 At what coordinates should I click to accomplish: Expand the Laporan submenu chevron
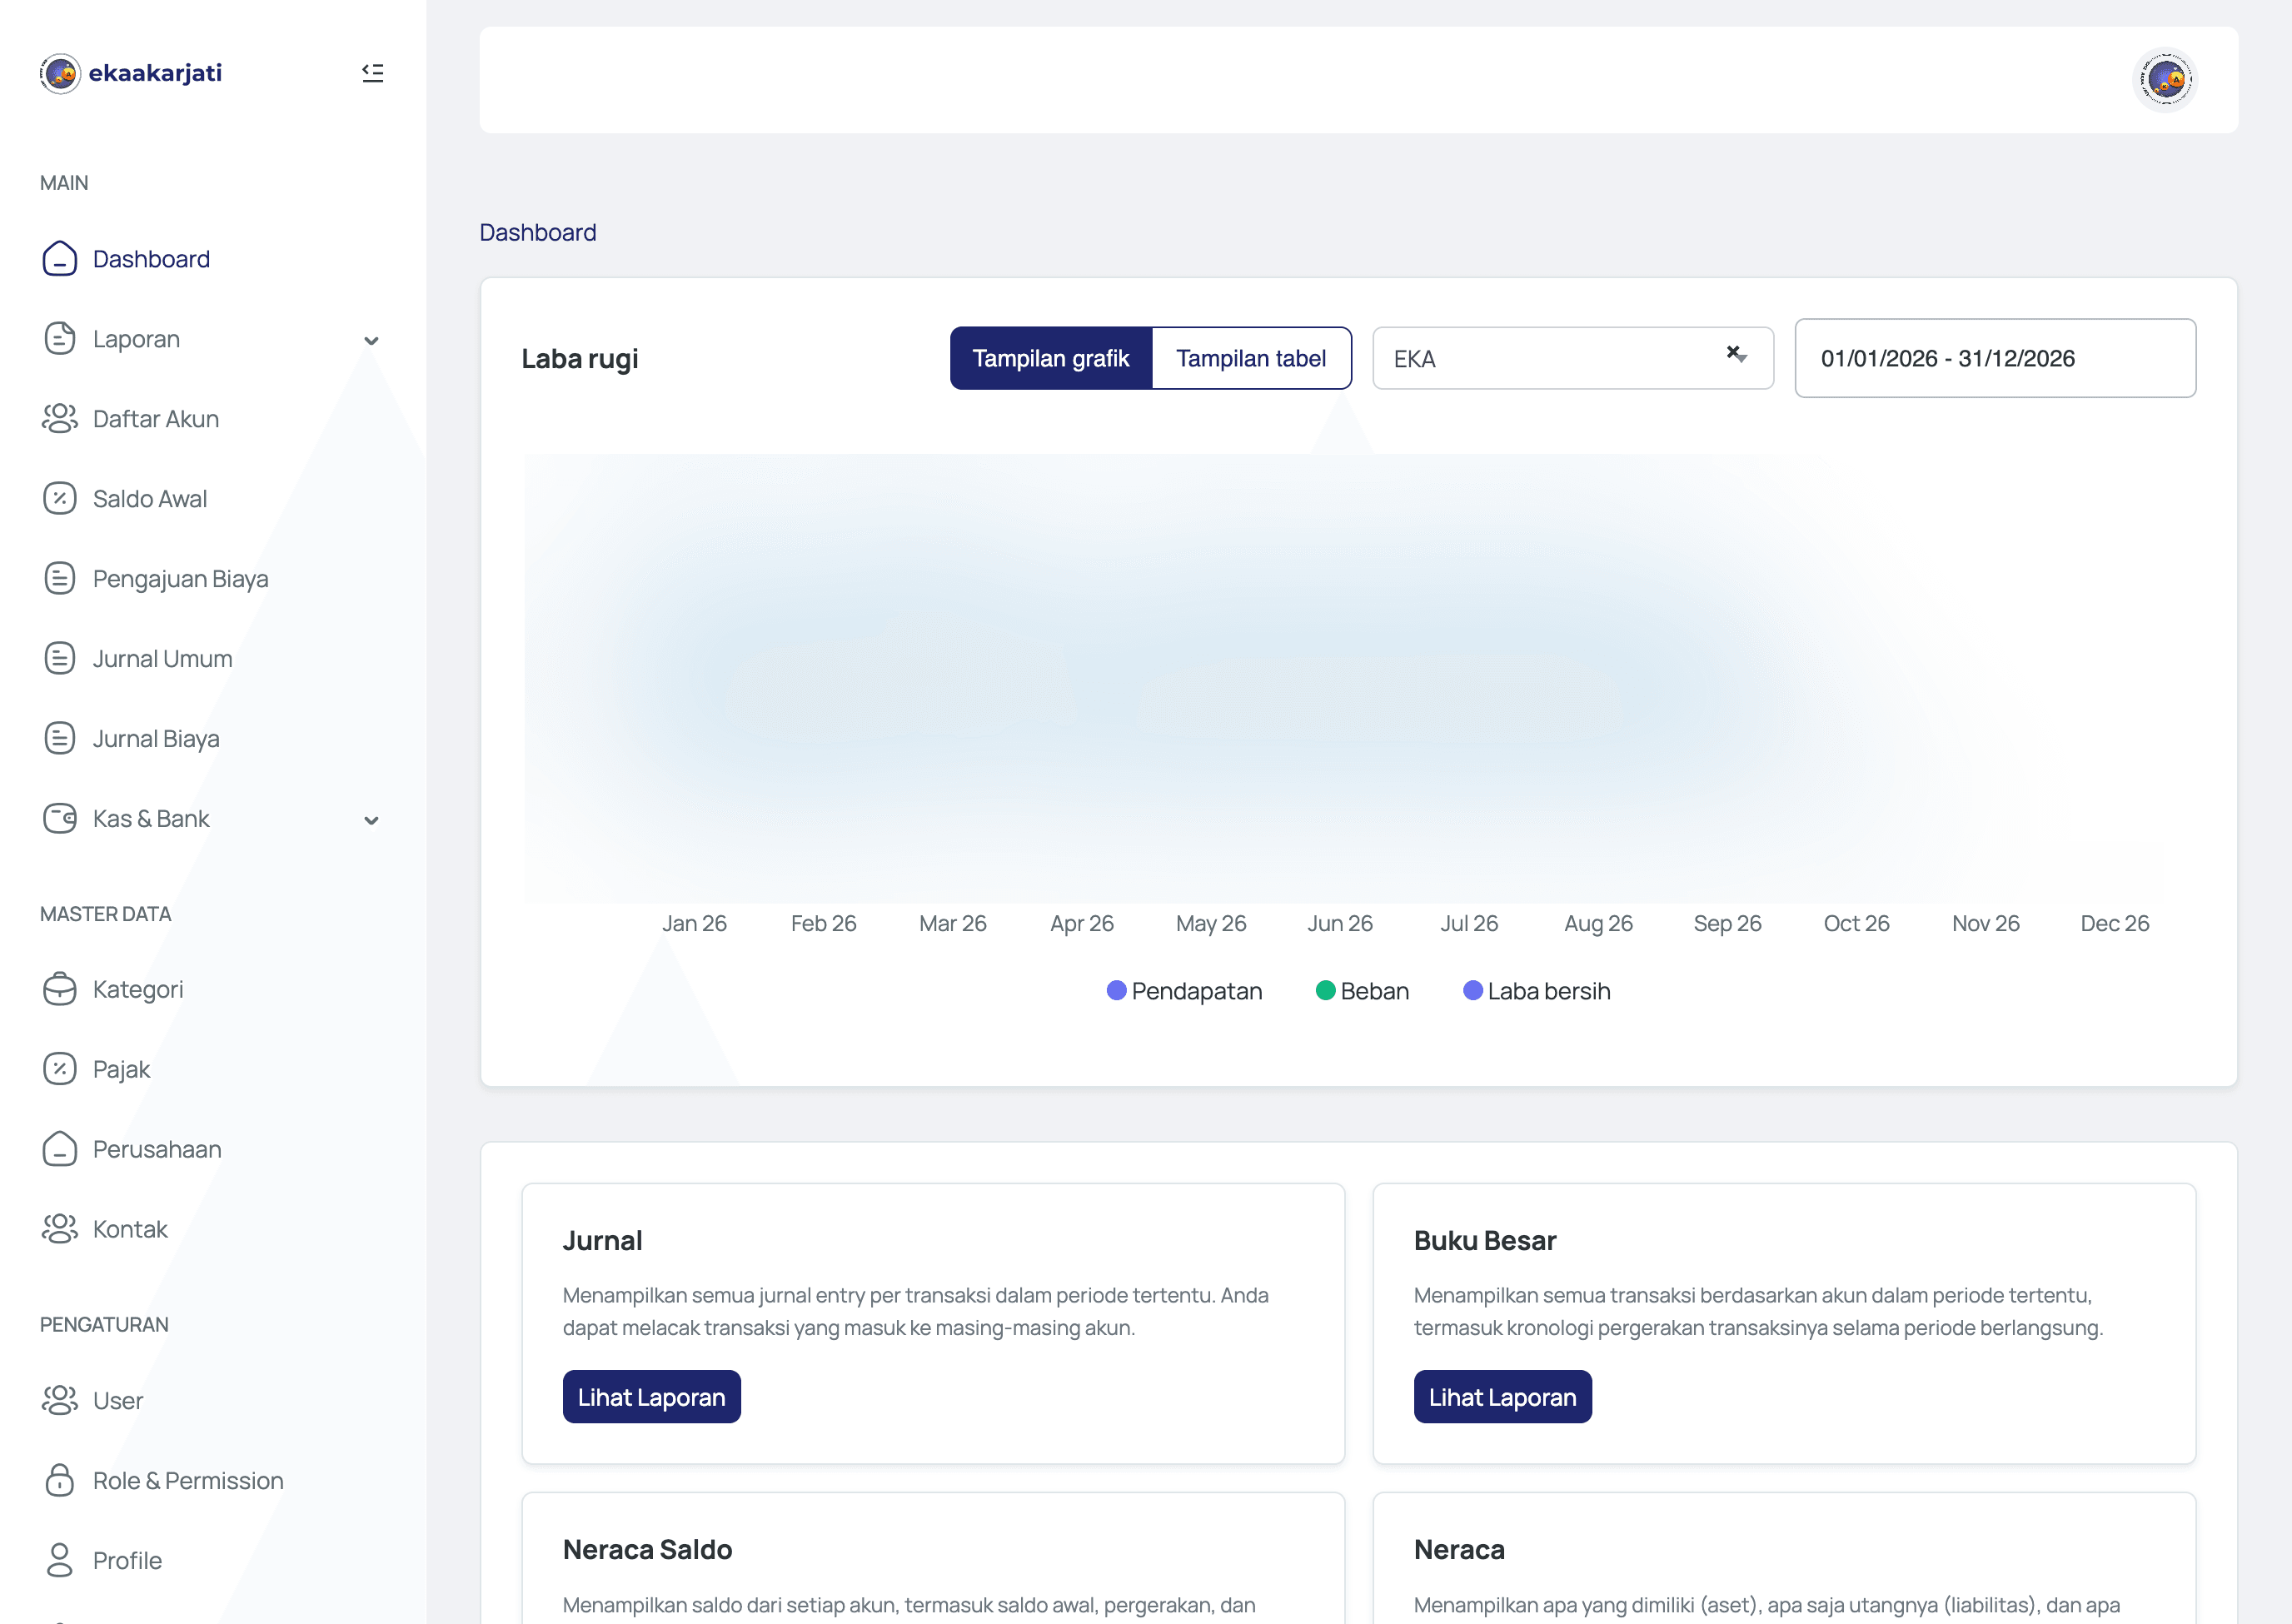pos(371,341)
